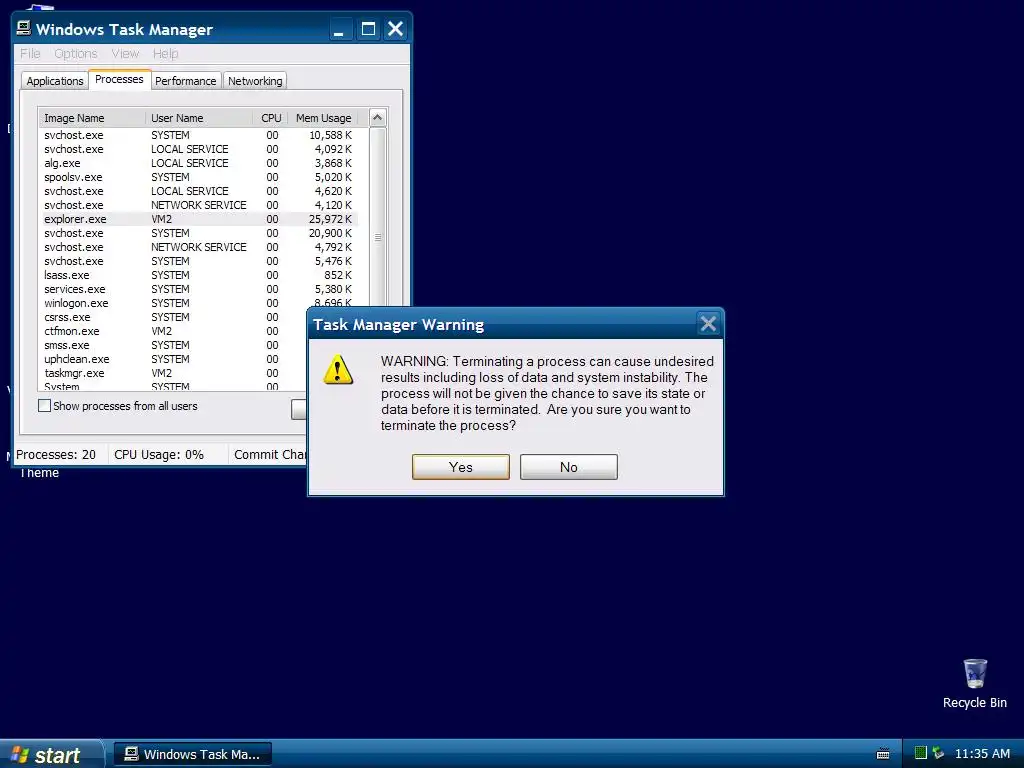
Task: Select the svchost.exe row using 20,900 K
Action: (x=200, y=233)
